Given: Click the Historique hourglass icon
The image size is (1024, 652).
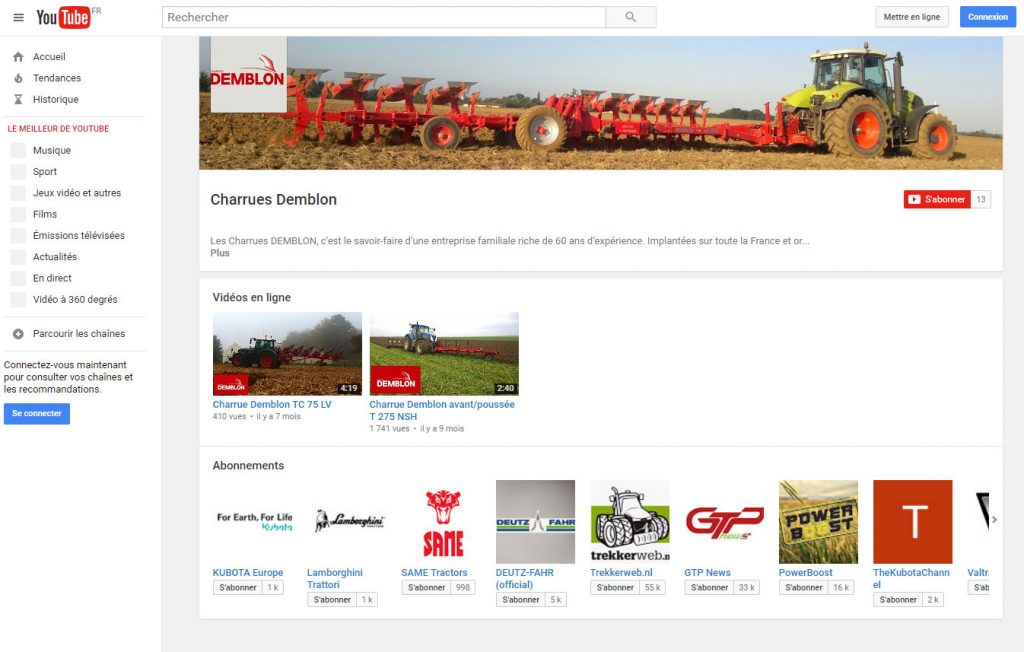Looking at the screenshot, I should (x=18, y=99).
